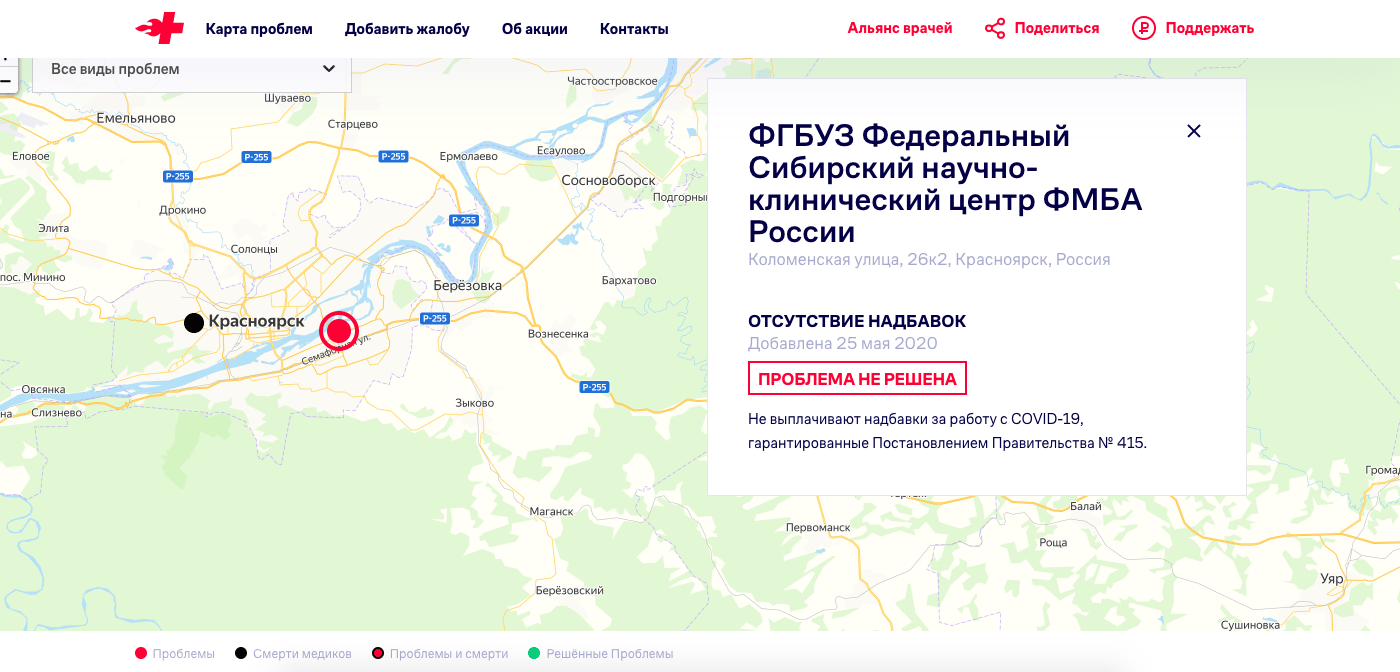
Task: Click the Проблемы и смерти legend label
Action: [x=449, y=654]
